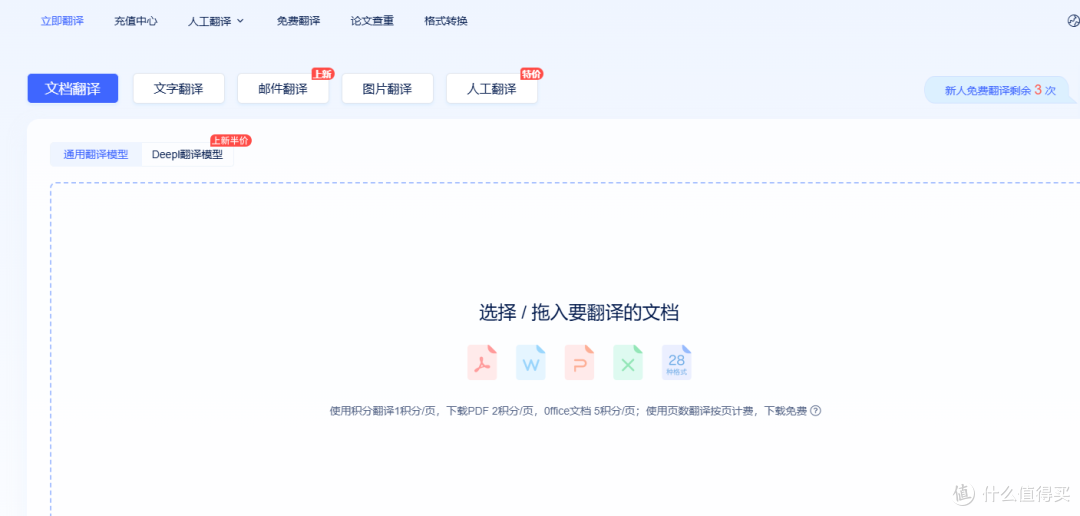Switch to Deepl翻译模型 tab
The height and width of the screenshot is (516, 1080).
pyautogui.click(x=187, y=154)
